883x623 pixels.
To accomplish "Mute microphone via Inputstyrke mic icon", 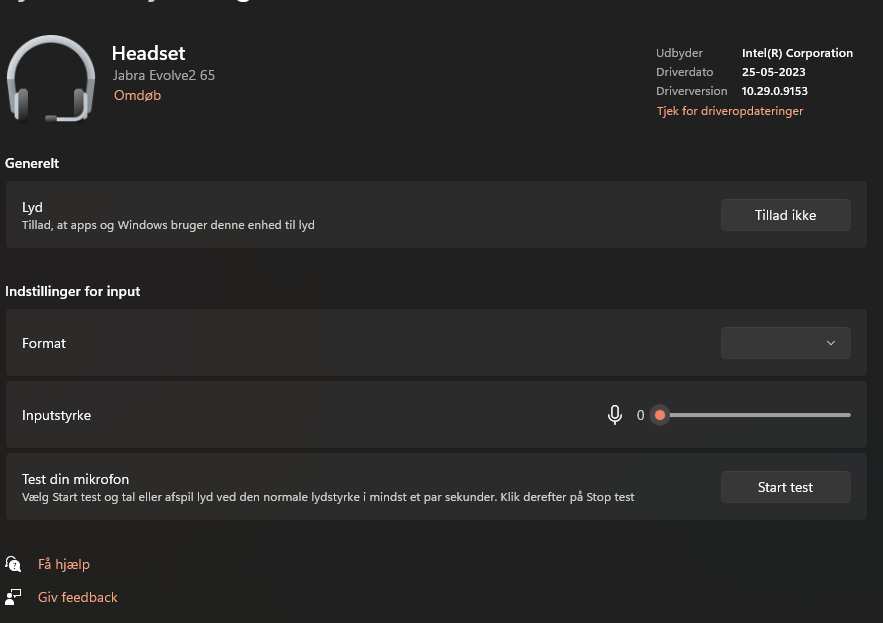I will (615, 415).
